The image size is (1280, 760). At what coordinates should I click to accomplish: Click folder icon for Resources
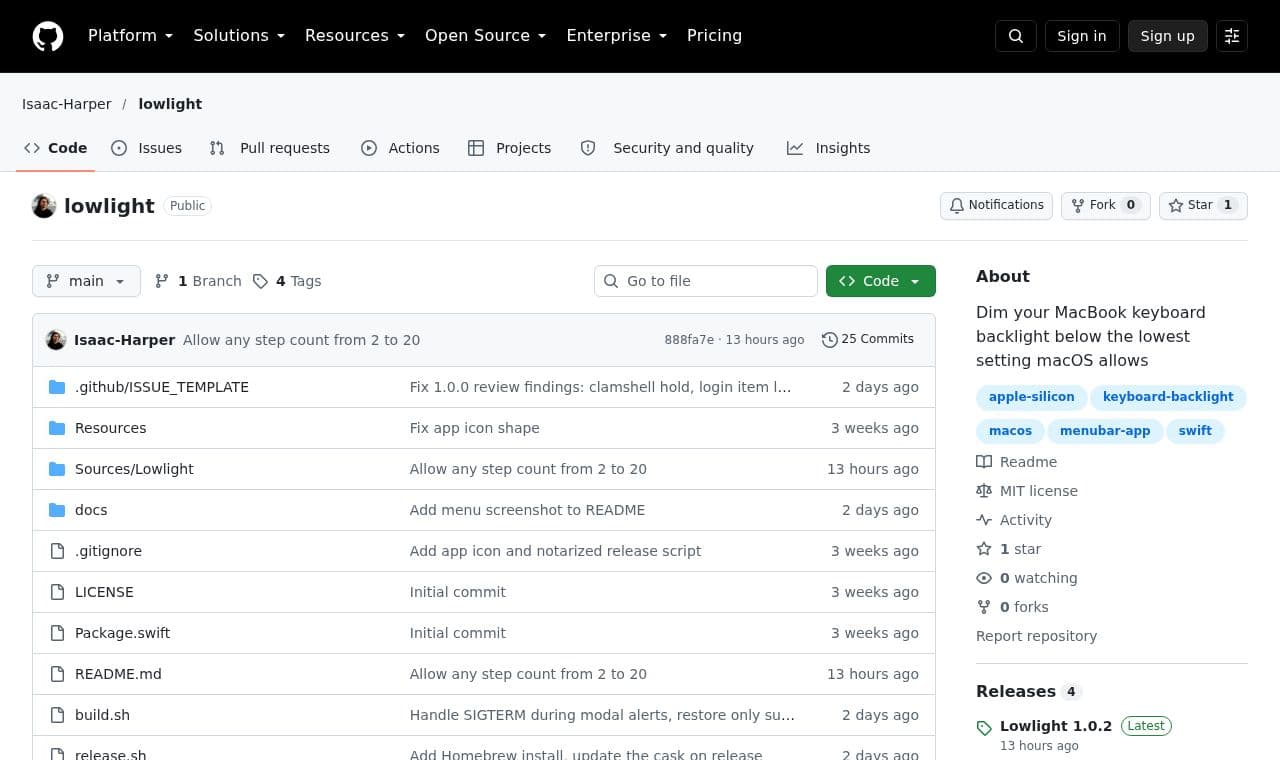pos(57,428)
